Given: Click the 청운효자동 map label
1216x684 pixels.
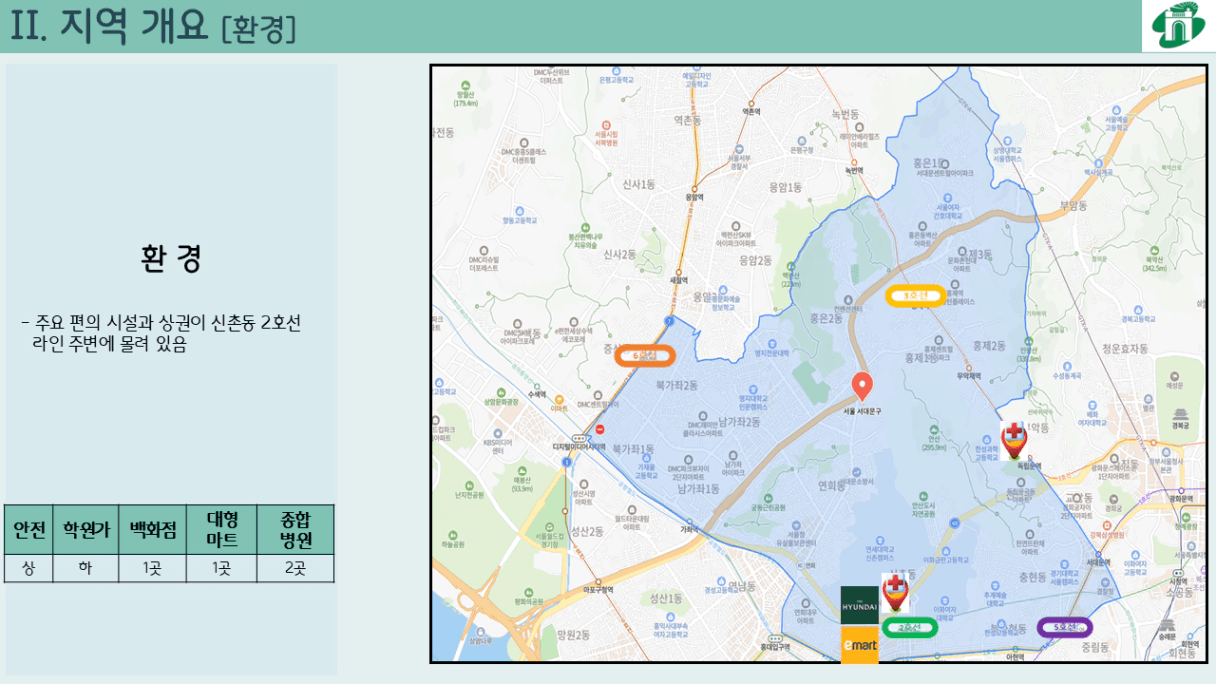Looking at the screenshot, I should coord(1126,349).
